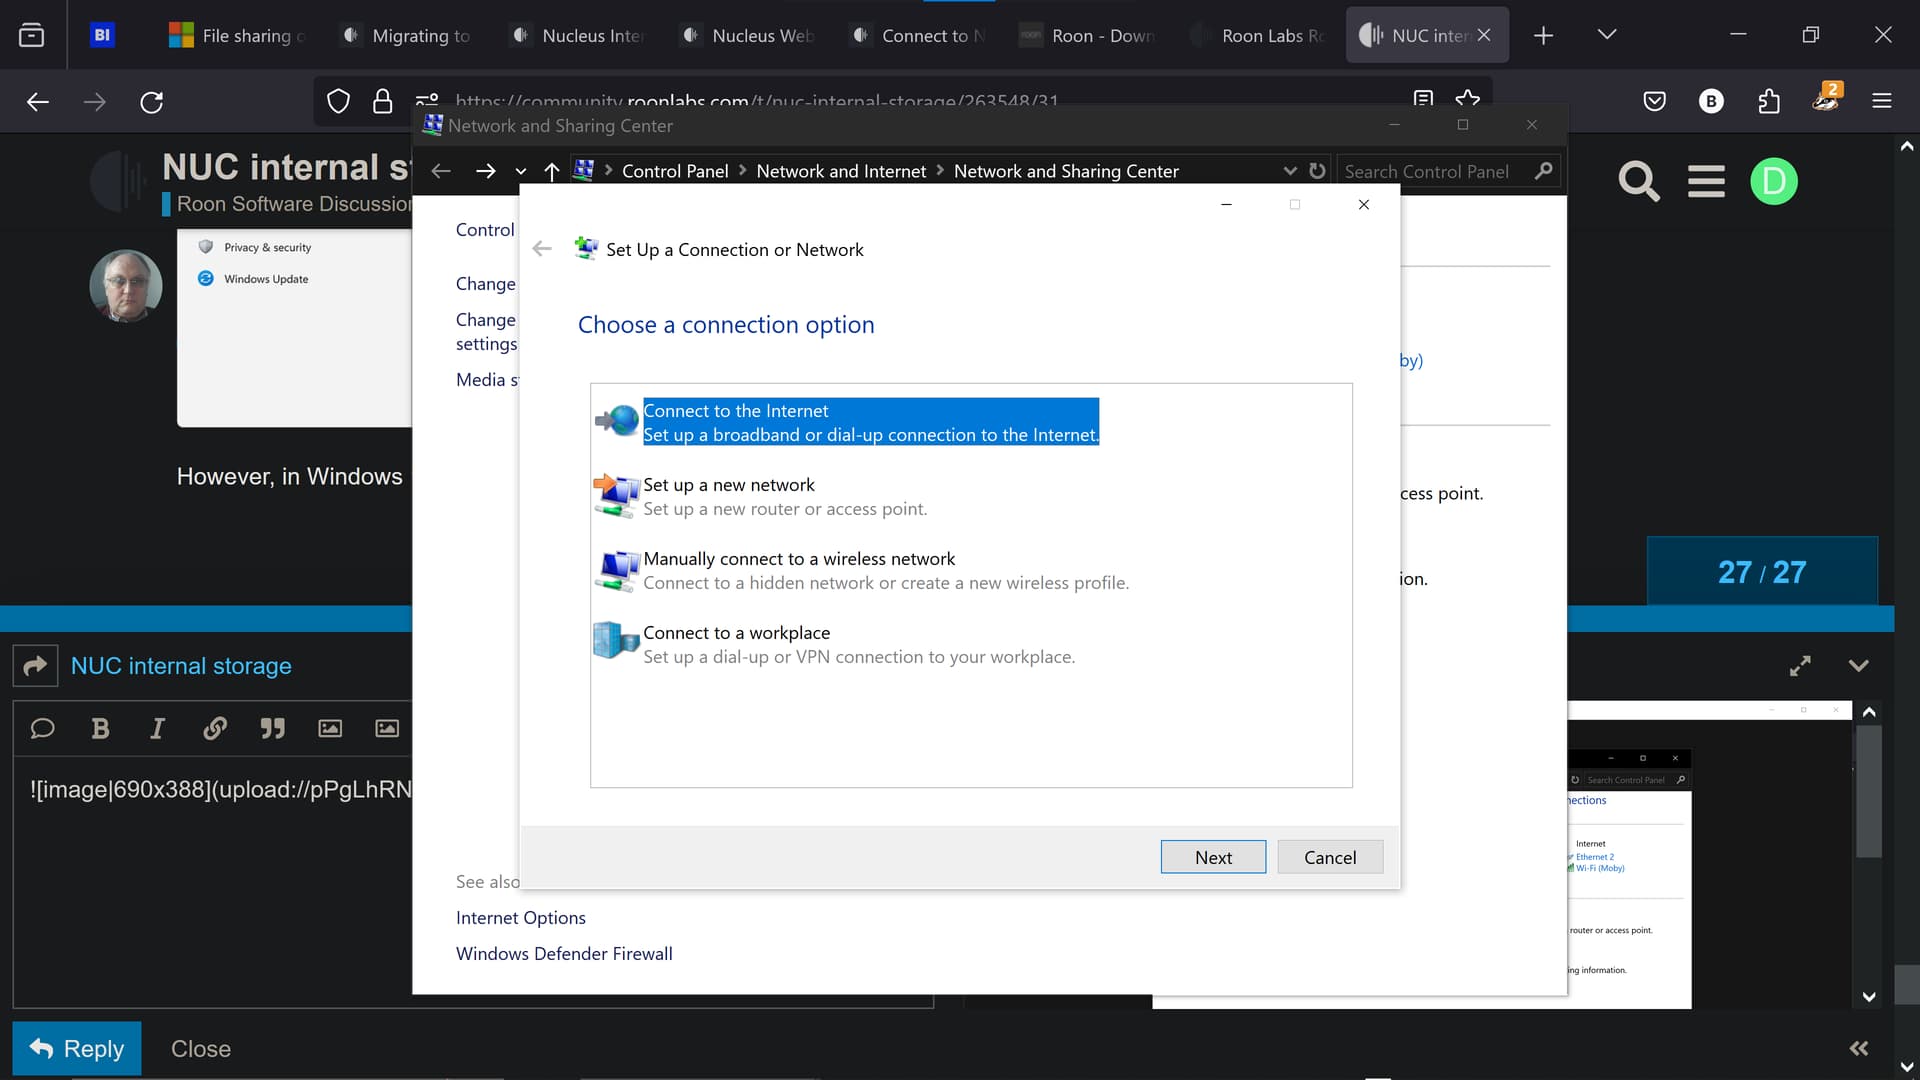Viewport: 1920px width, 1080px height.
Task: Click the Next button
Action: (x=1213, y=857)
